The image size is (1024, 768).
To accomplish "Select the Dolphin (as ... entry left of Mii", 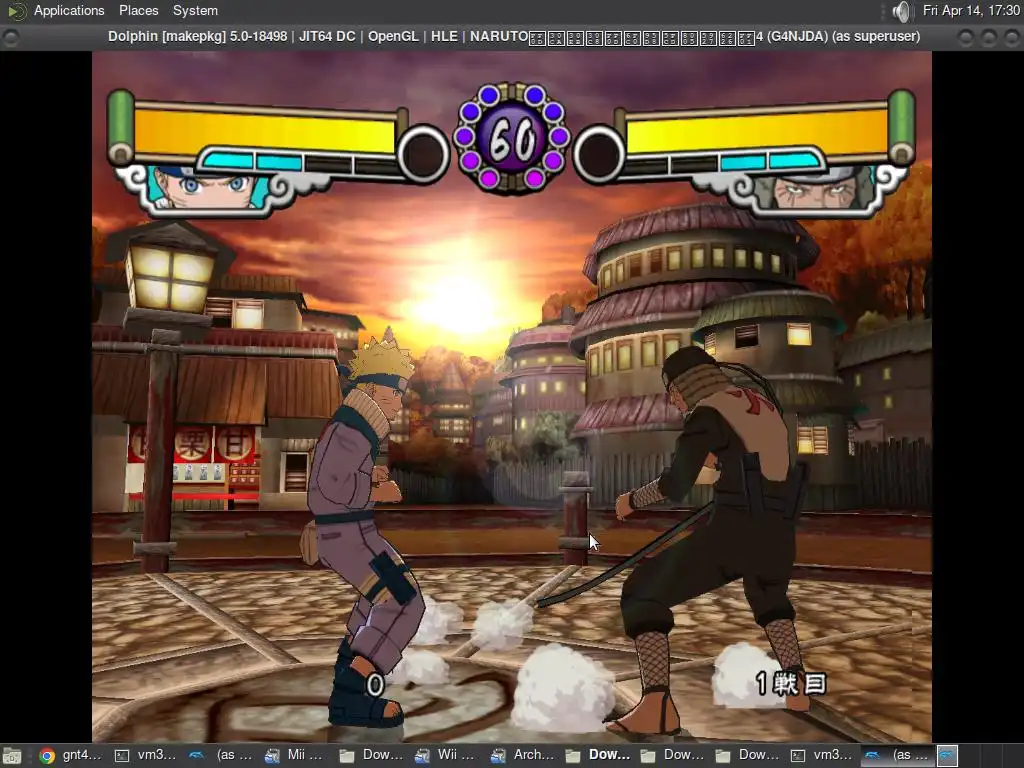I will pos(221,756).
